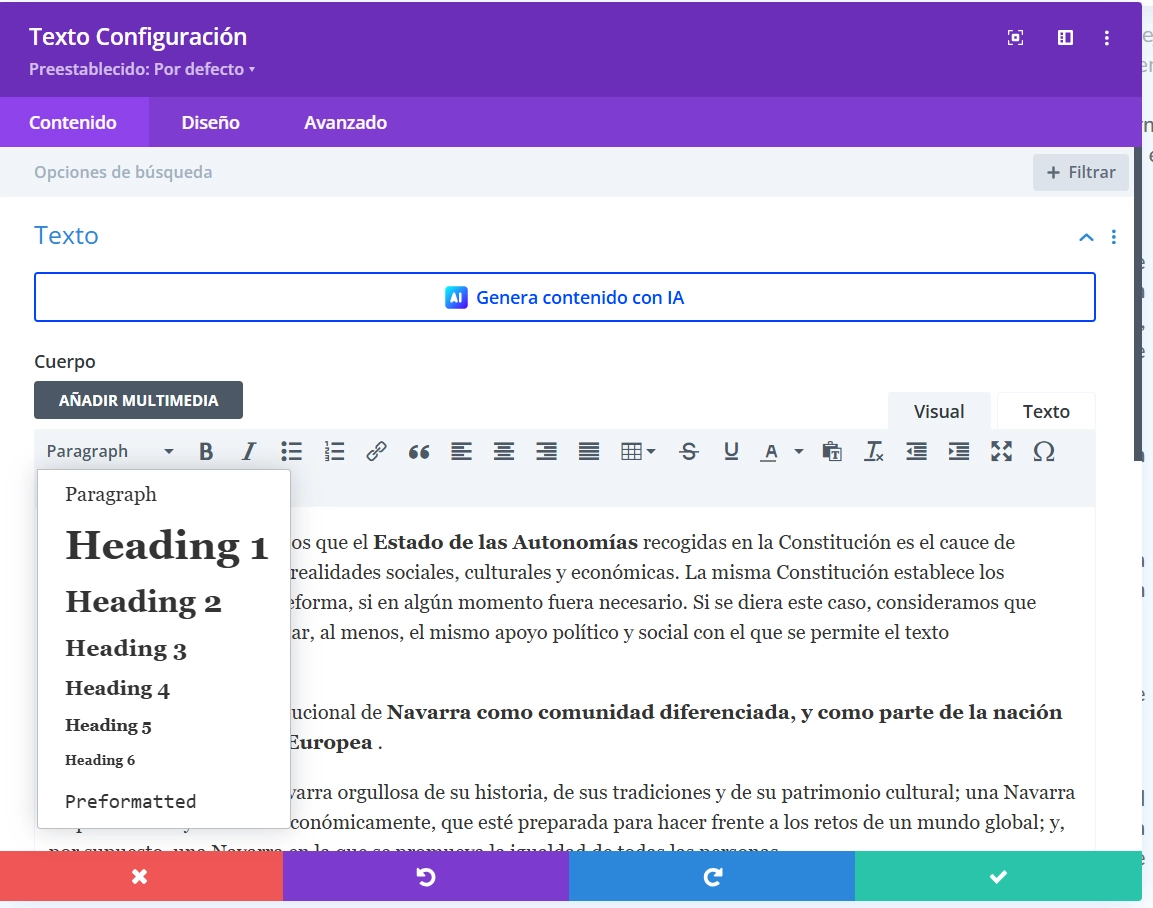Click Genera contenido con IA button
Viewport: 1153px width, 908px height.
pyautogui.click(x=565, y=297)
